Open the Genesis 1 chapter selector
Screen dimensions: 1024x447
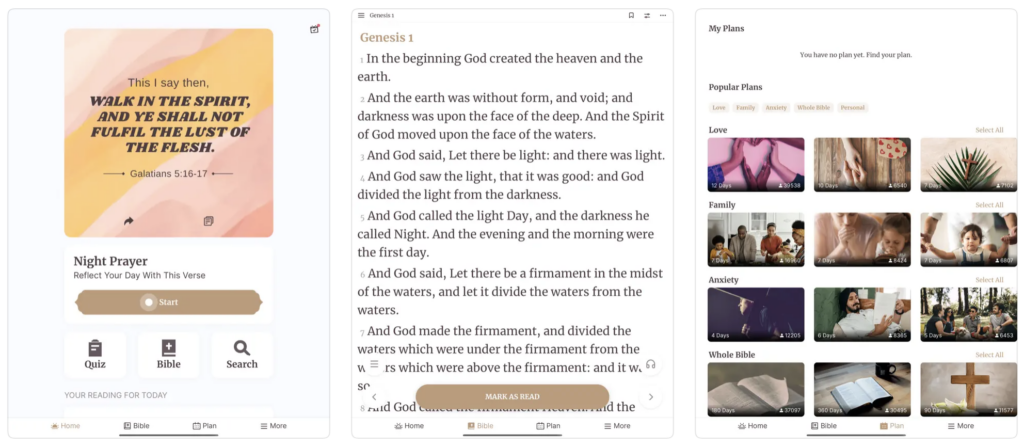(381, 16)
